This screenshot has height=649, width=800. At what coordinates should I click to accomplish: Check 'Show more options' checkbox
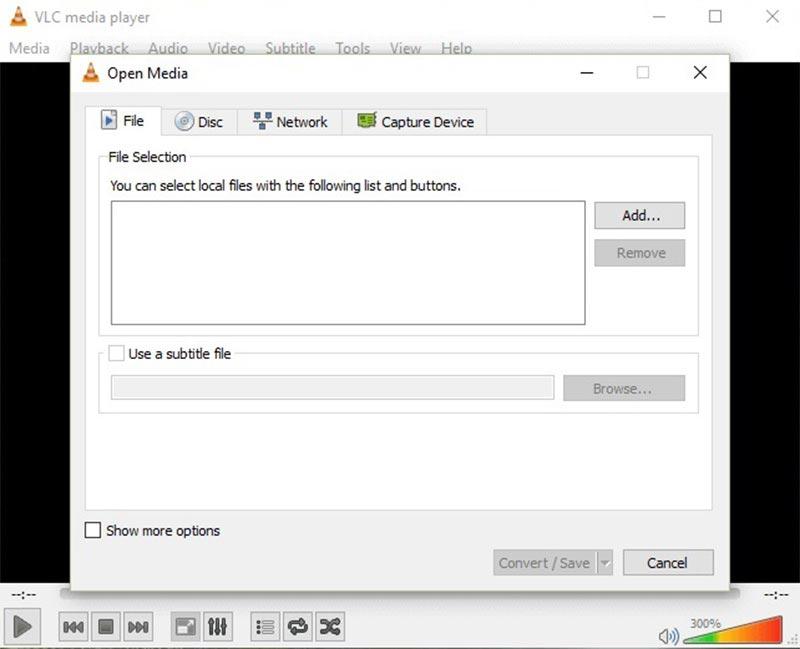(93, 531)
